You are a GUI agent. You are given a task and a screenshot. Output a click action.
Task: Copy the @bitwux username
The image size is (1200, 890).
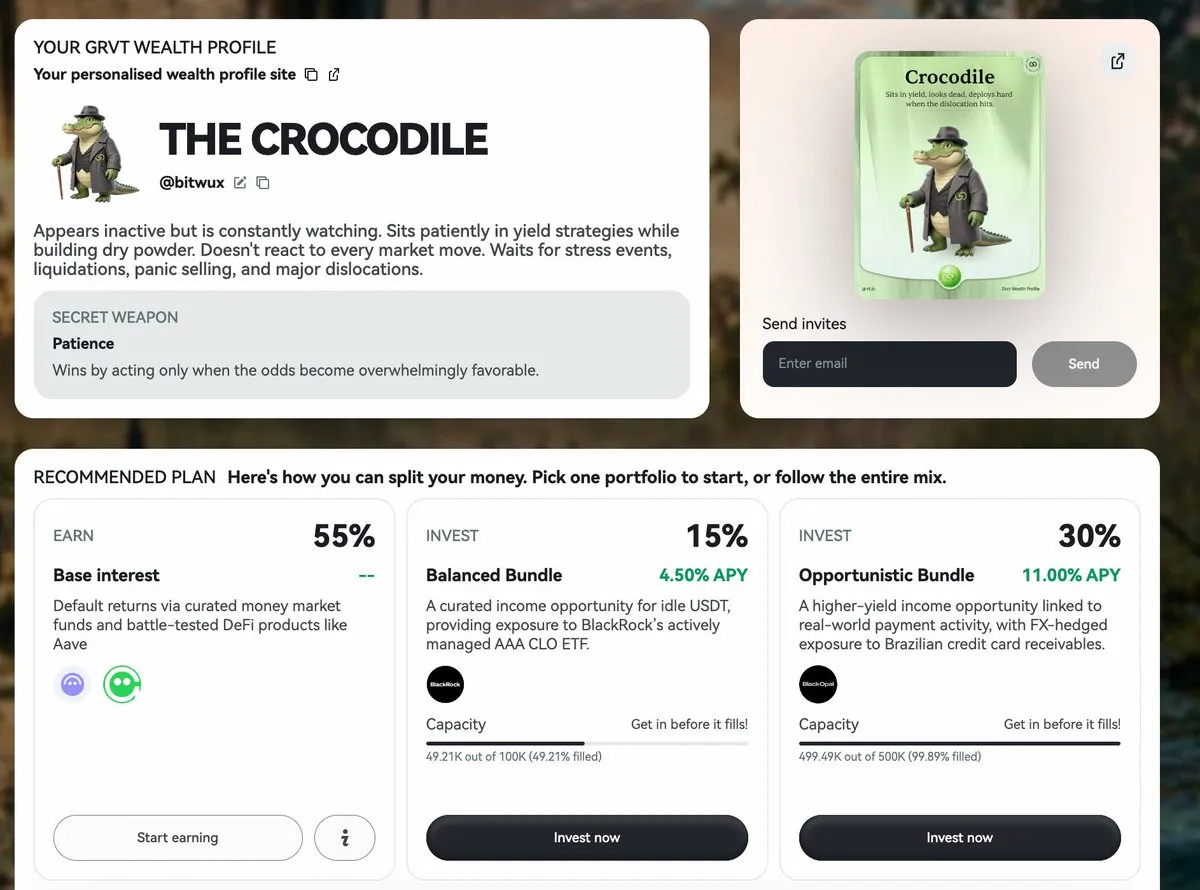coord(263,182)
